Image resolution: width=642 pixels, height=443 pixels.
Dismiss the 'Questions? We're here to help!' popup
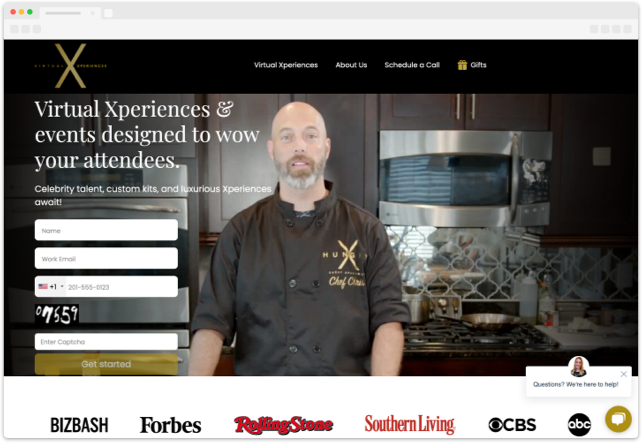click(624, 374)
